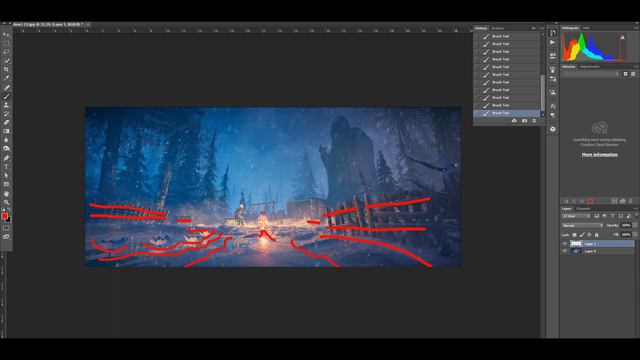Open the Normal blend mode dropdown
The image size is (640, 360).
pyautogui.click(x=582, y=225)
